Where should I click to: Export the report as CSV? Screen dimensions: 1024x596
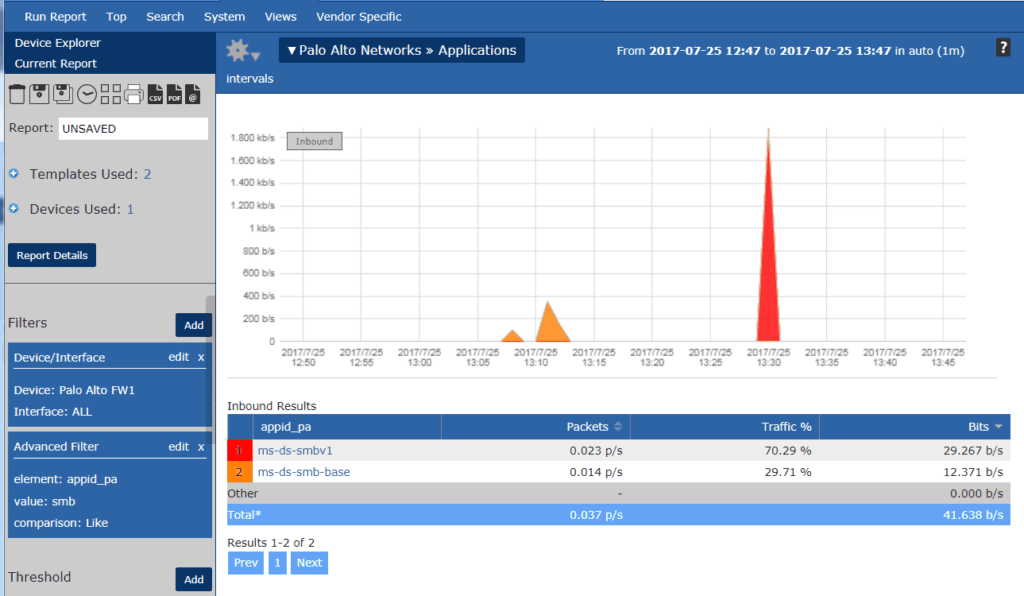[x=155, y=94]
